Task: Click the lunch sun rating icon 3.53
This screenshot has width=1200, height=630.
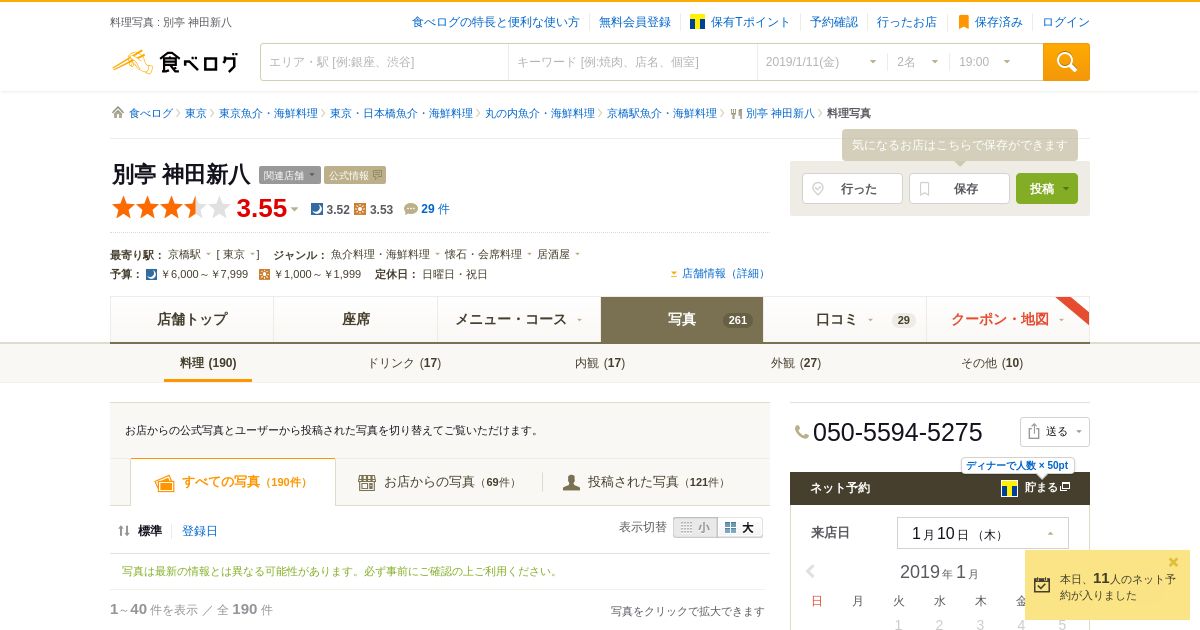Action: tap(360, 209)
